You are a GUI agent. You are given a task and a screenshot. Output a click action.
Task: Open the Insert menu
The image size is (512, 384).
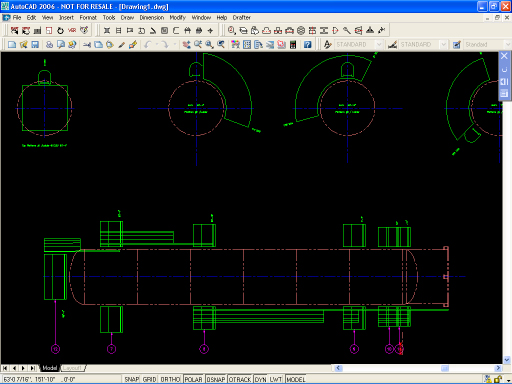[66, 17]
